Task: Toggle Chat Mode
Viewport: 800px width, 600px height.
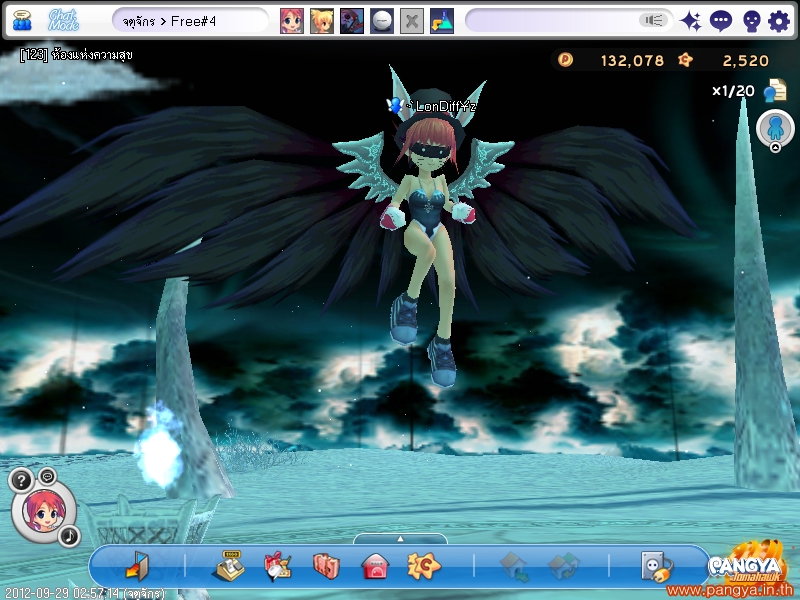Action: (63, 20)
